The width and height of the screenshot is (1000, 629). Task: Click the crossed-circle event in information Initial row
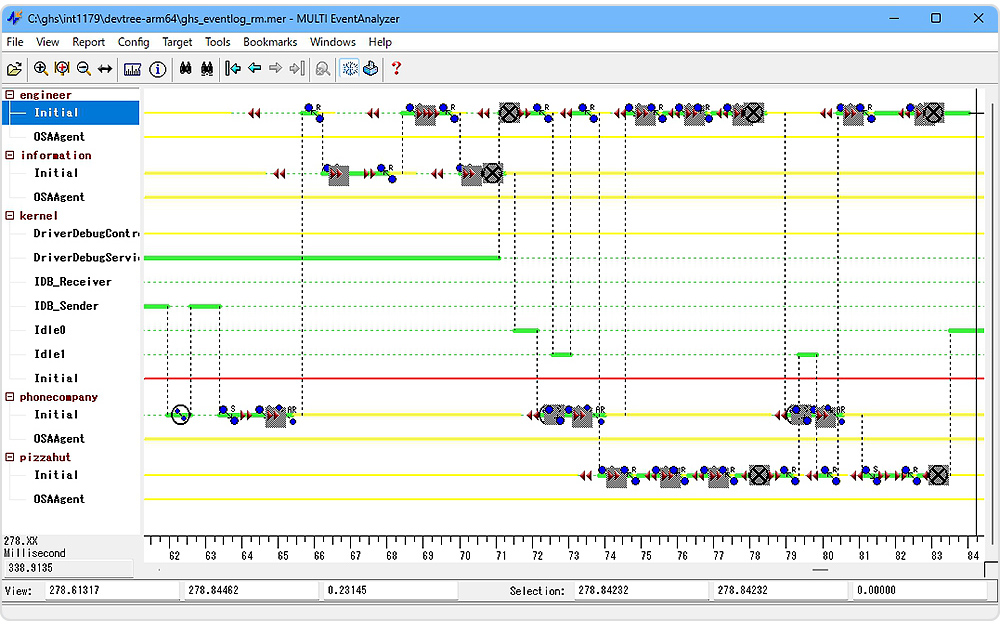[492, 173]
